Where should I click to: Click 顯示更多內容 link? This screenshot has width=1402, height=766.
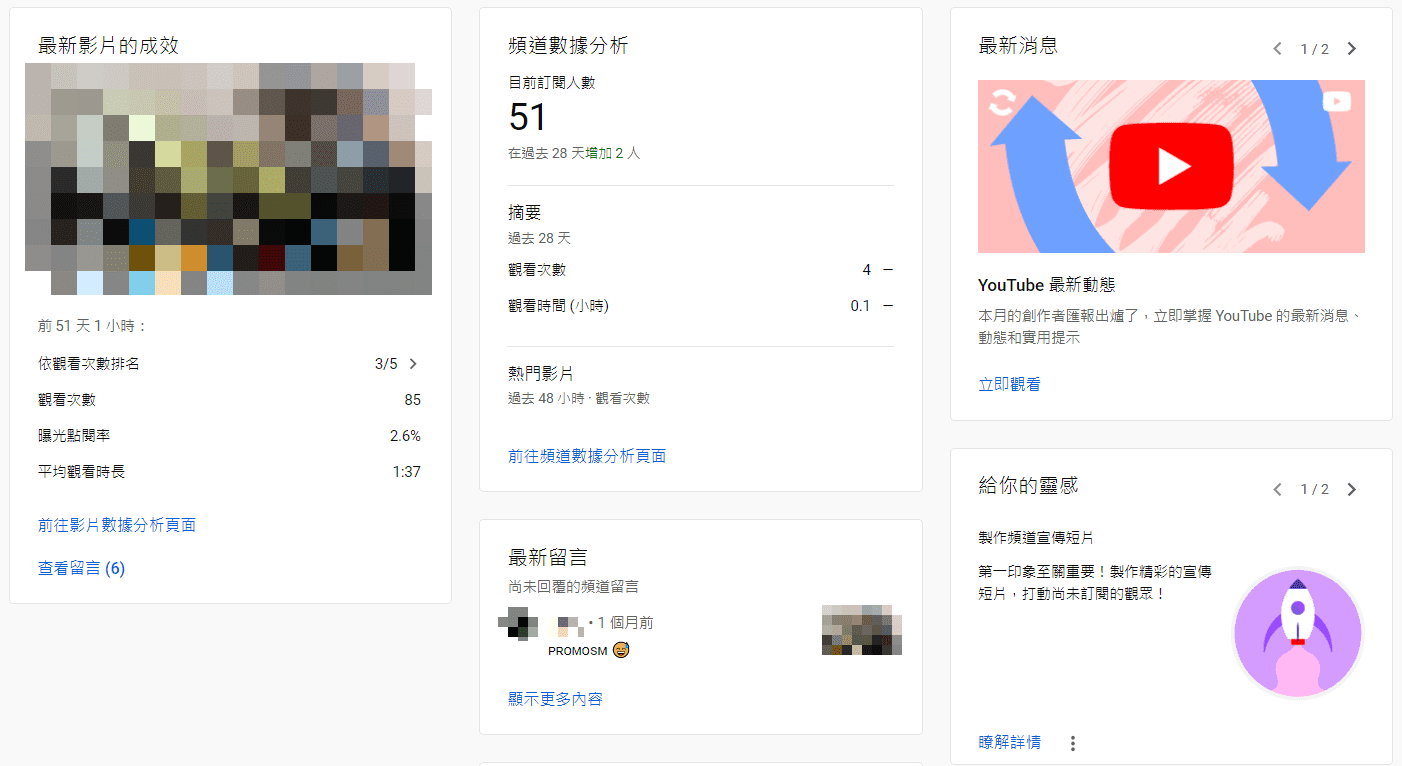tap(555, 698)
